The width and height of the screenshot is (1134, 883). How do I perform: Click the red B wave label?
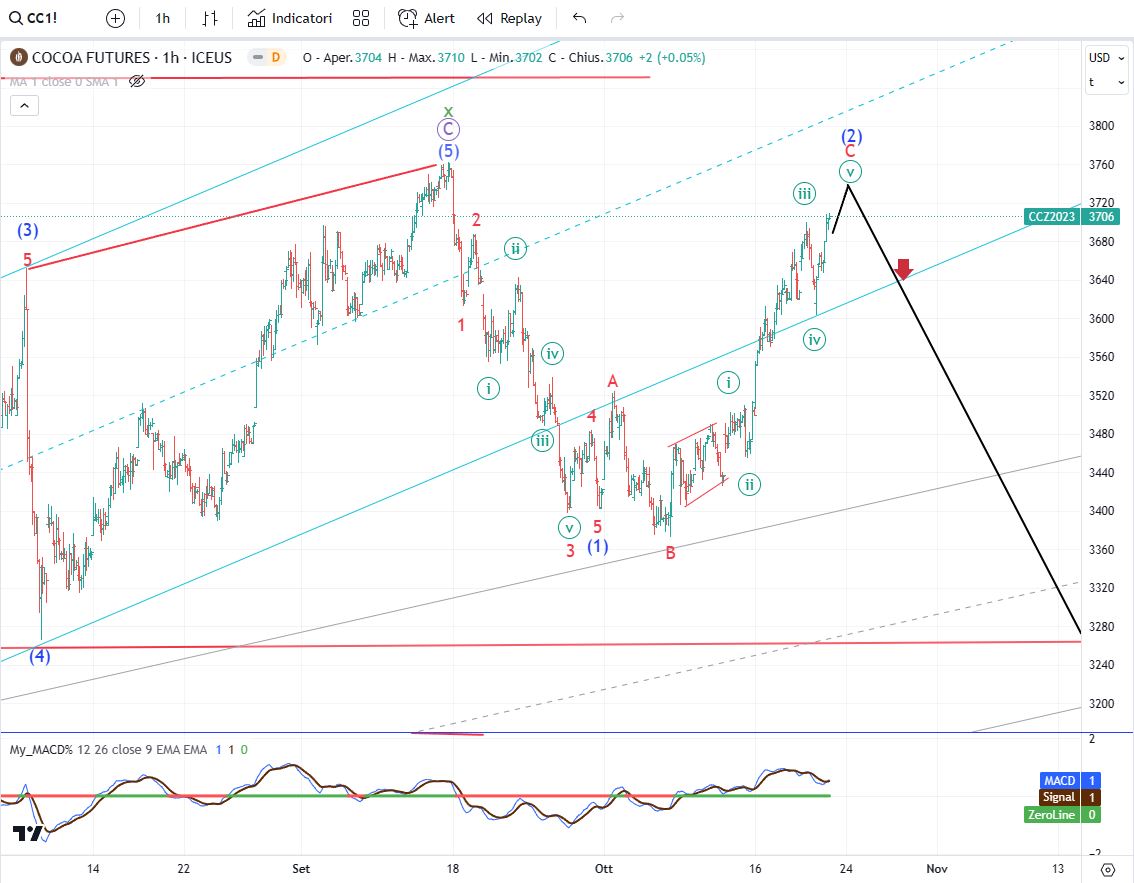coord(670,553)
